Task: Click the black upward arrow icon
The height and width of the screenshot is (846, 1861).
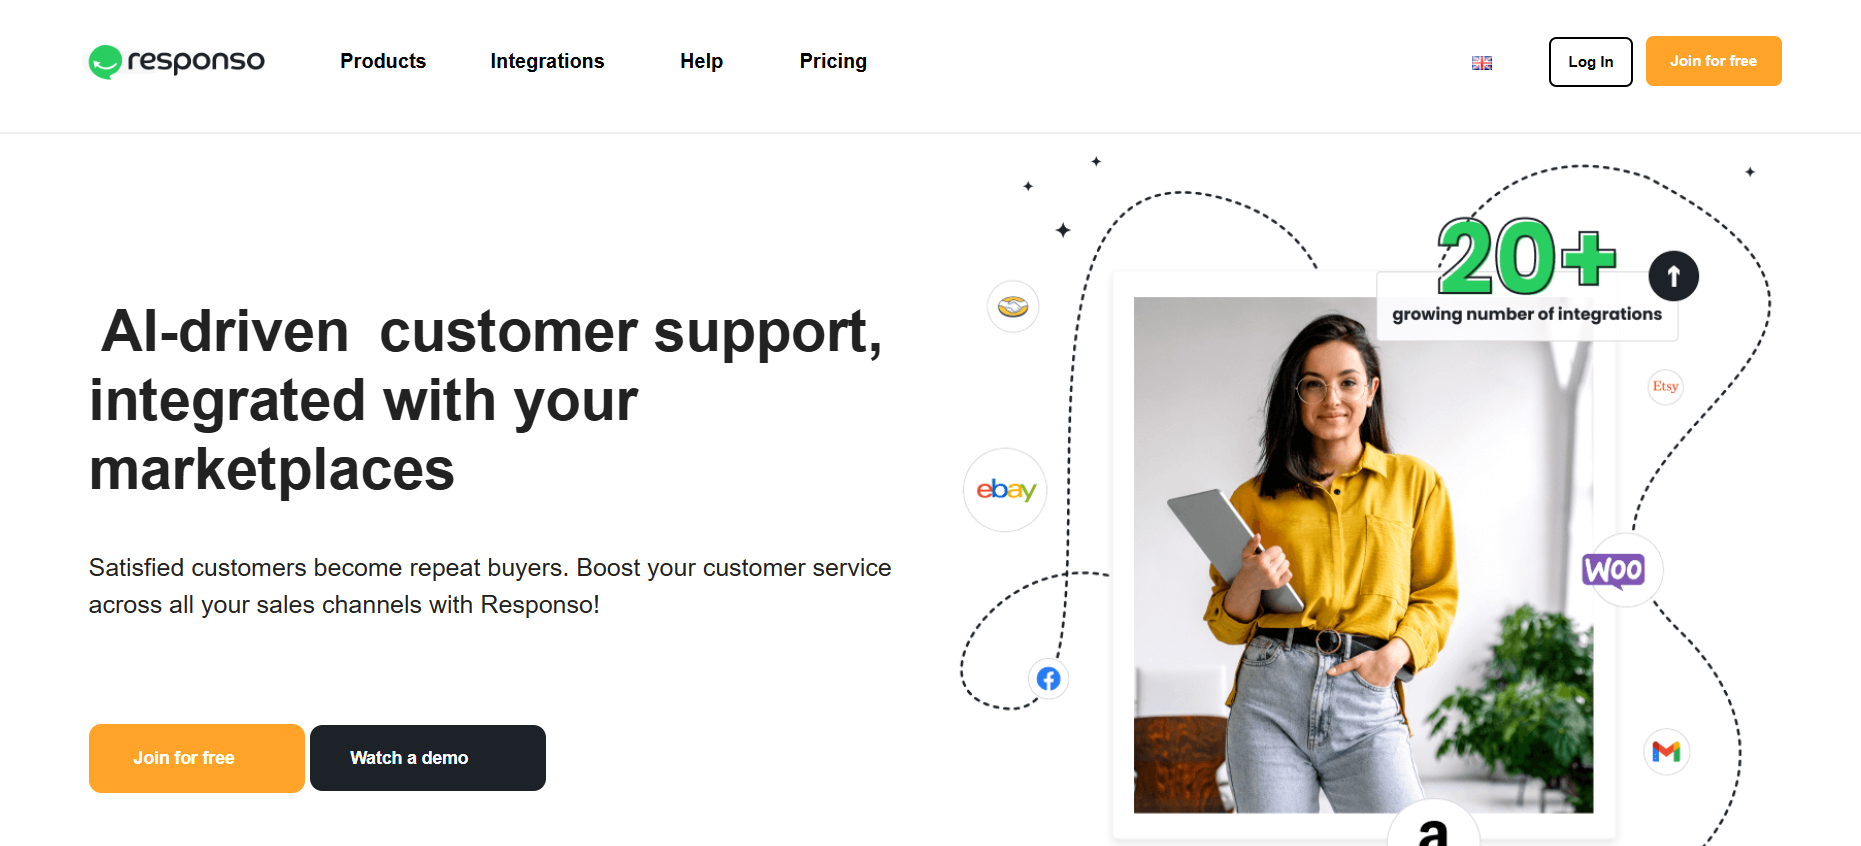Action: pyautogui.click(x=1674, y=276)
